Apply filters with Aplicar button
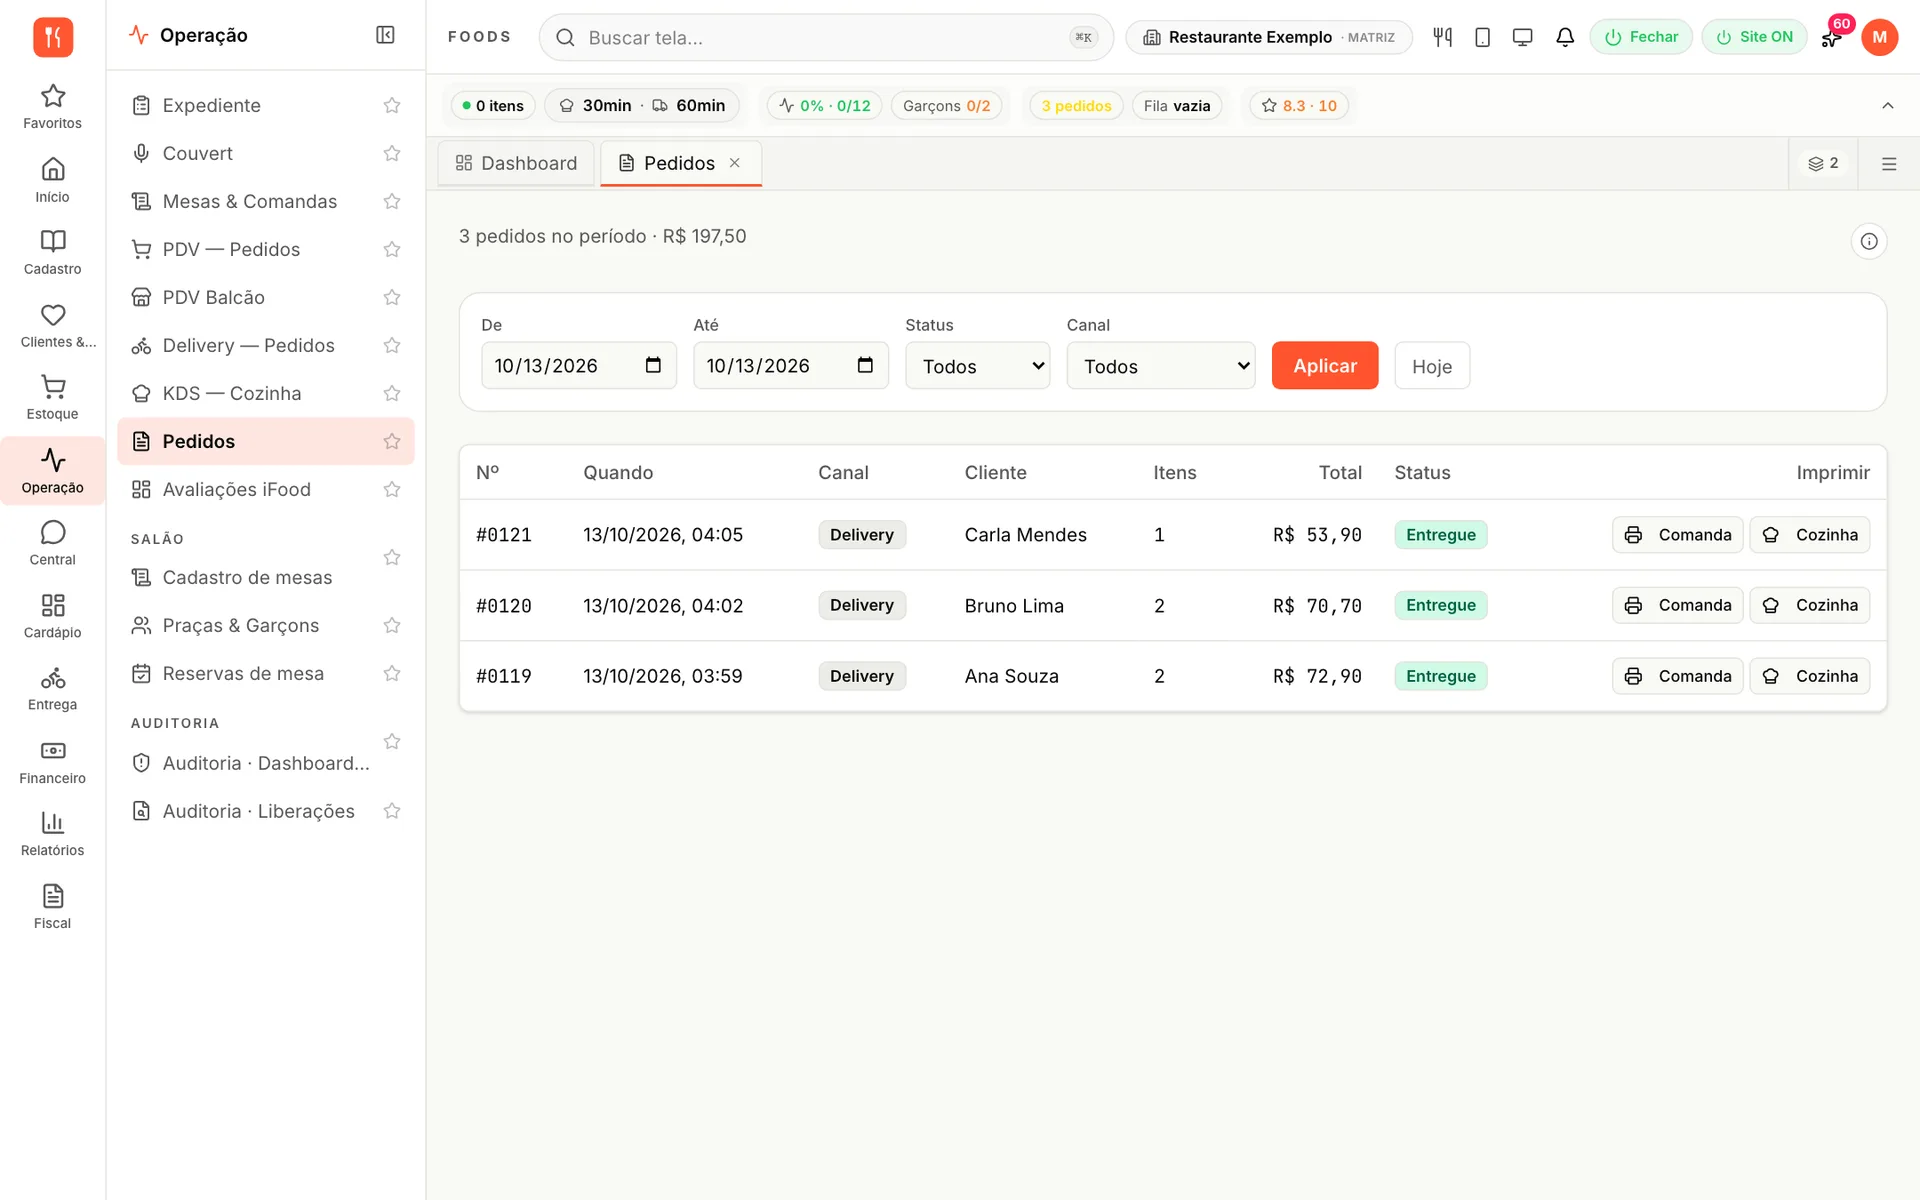This screenshot has height=1200, width=1920. click(1324, 365)
